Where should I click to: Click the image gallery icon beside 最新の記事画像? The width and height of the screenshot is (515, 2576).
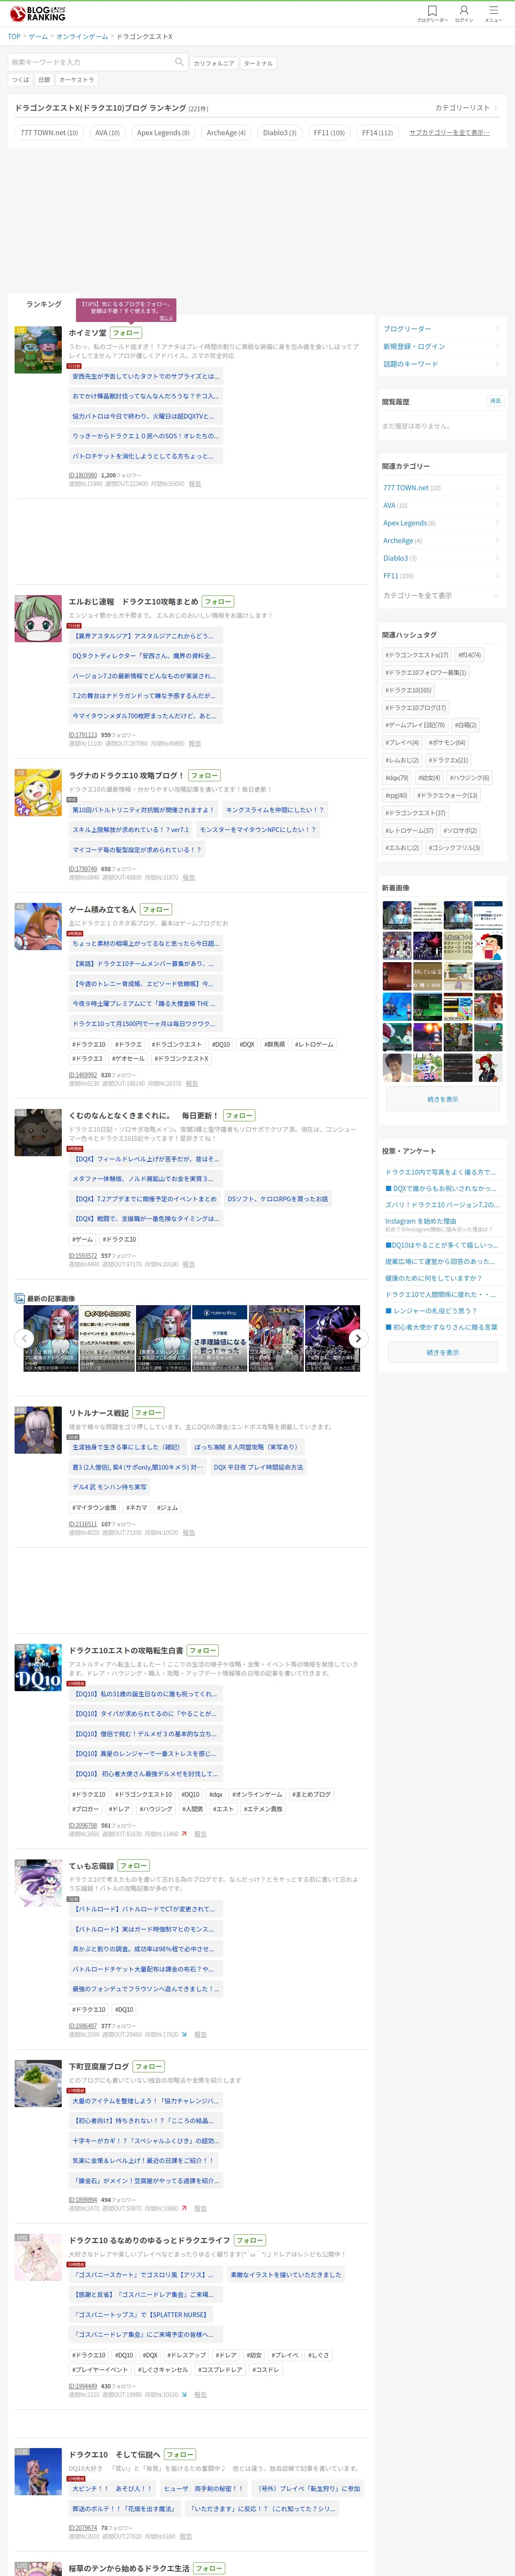20,1298
